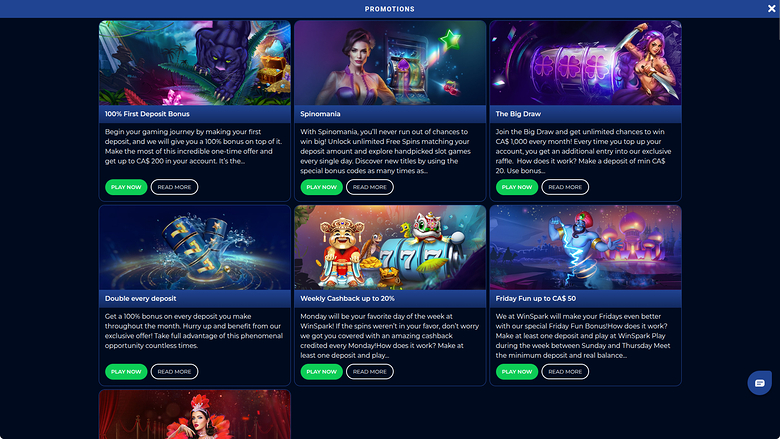Open Read More for Spinomania
Image resolution: width=780 pixels, height=439 pixels.
[370, 187]
